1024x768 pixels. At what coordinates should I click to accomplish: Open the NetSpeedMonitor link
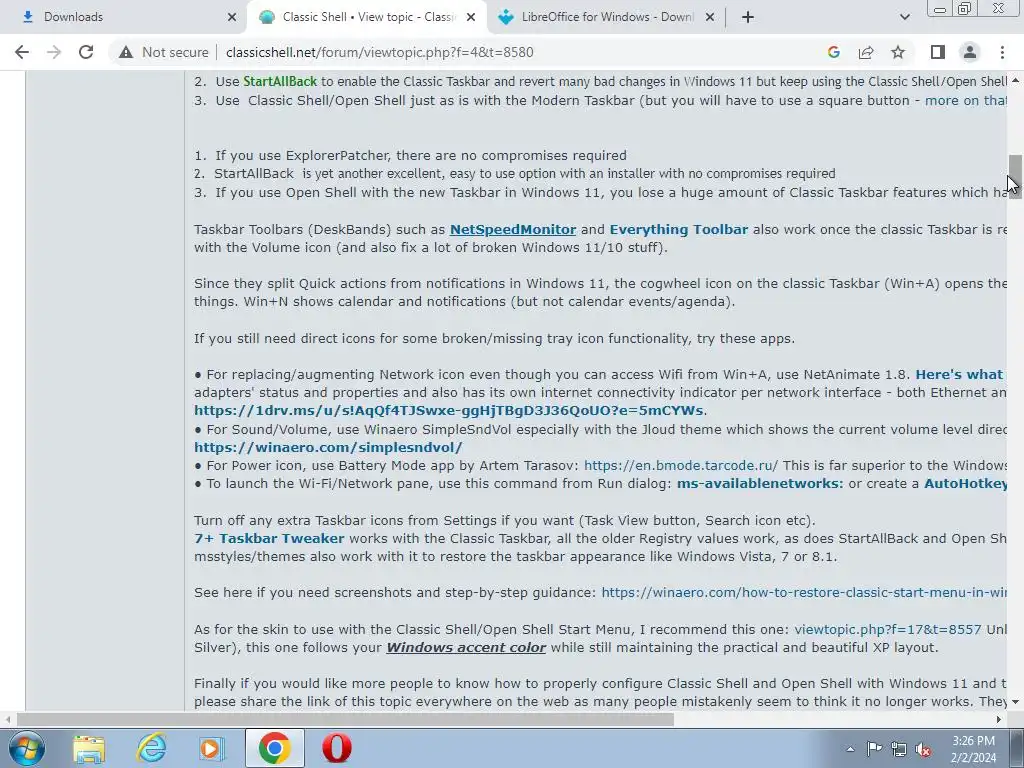click(513, 229)
